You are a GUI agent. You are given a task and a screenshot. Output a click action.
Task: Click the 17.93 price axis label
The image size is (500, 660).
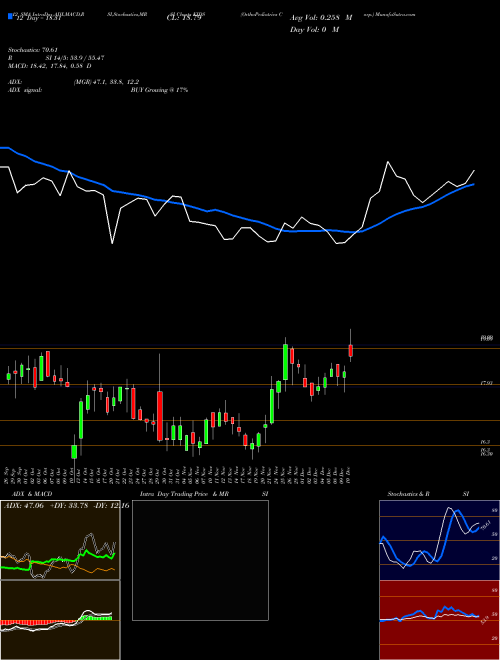click(x=486, y=383)
